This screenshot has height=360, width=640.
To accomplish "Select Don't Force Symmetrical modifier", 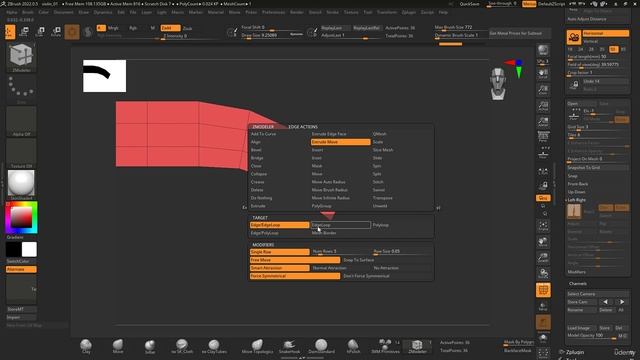I will pyautogui.click(x=387, y=276).
